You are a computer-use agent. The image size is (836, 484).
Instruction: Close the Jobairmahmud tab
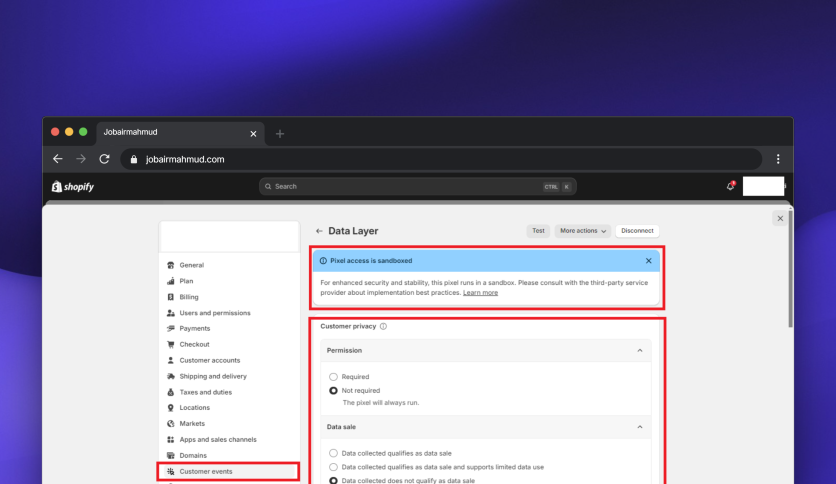tap(253, 134)
